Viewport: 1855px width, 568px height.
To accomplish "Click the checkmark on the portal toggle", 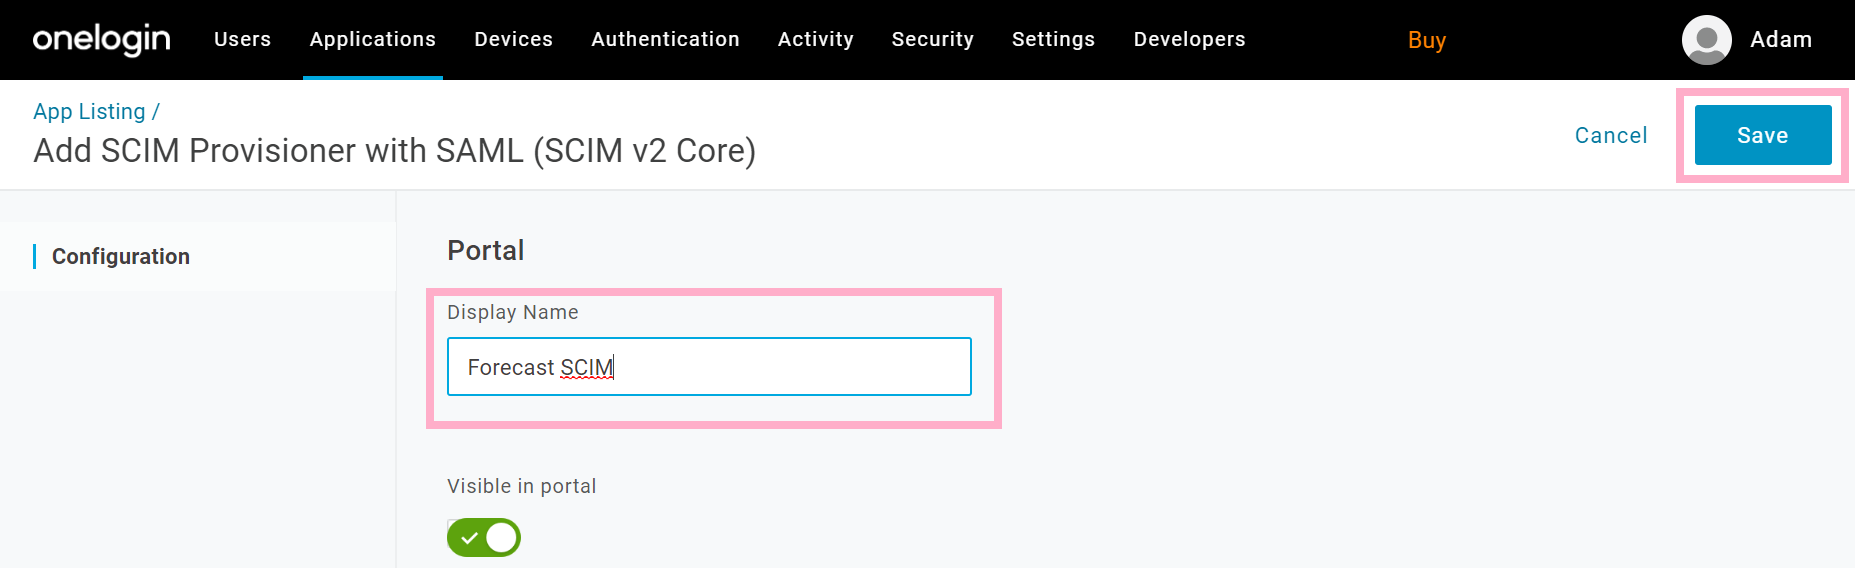I will click(469, 538).
